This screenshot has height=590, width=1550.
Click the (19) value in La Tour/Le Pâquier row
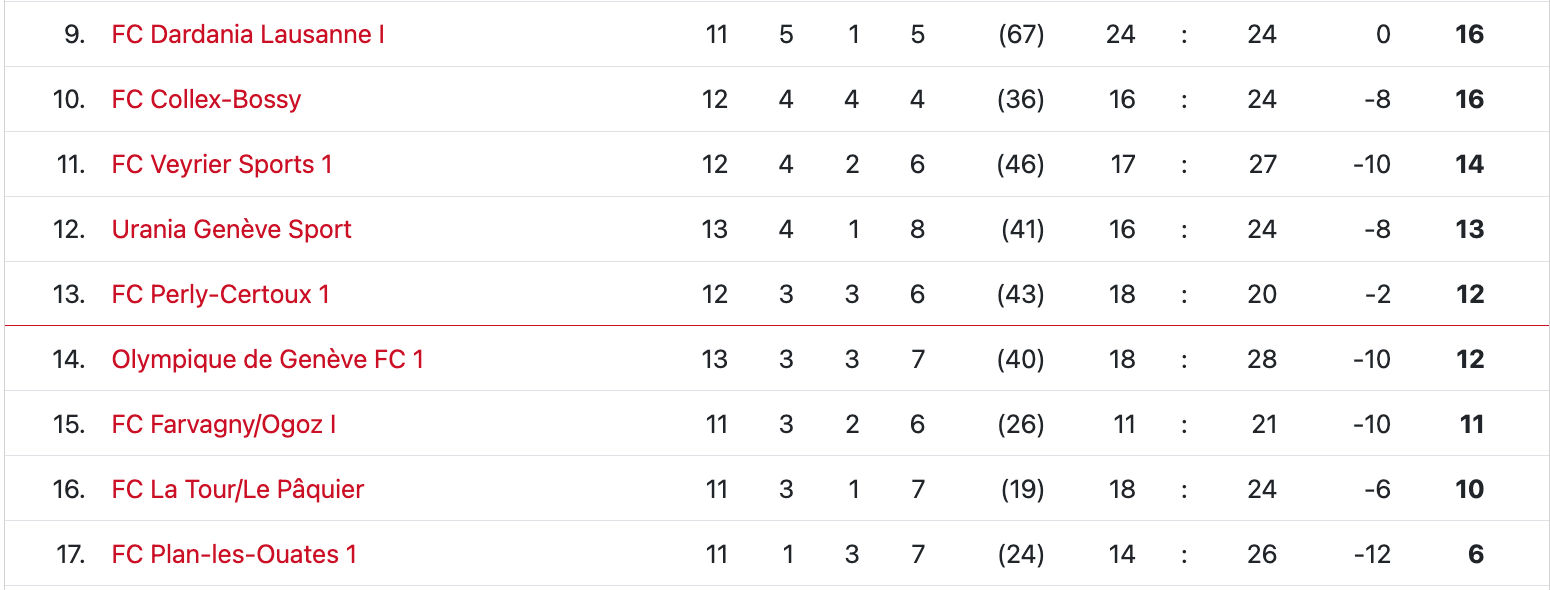tap(1022, 490)
